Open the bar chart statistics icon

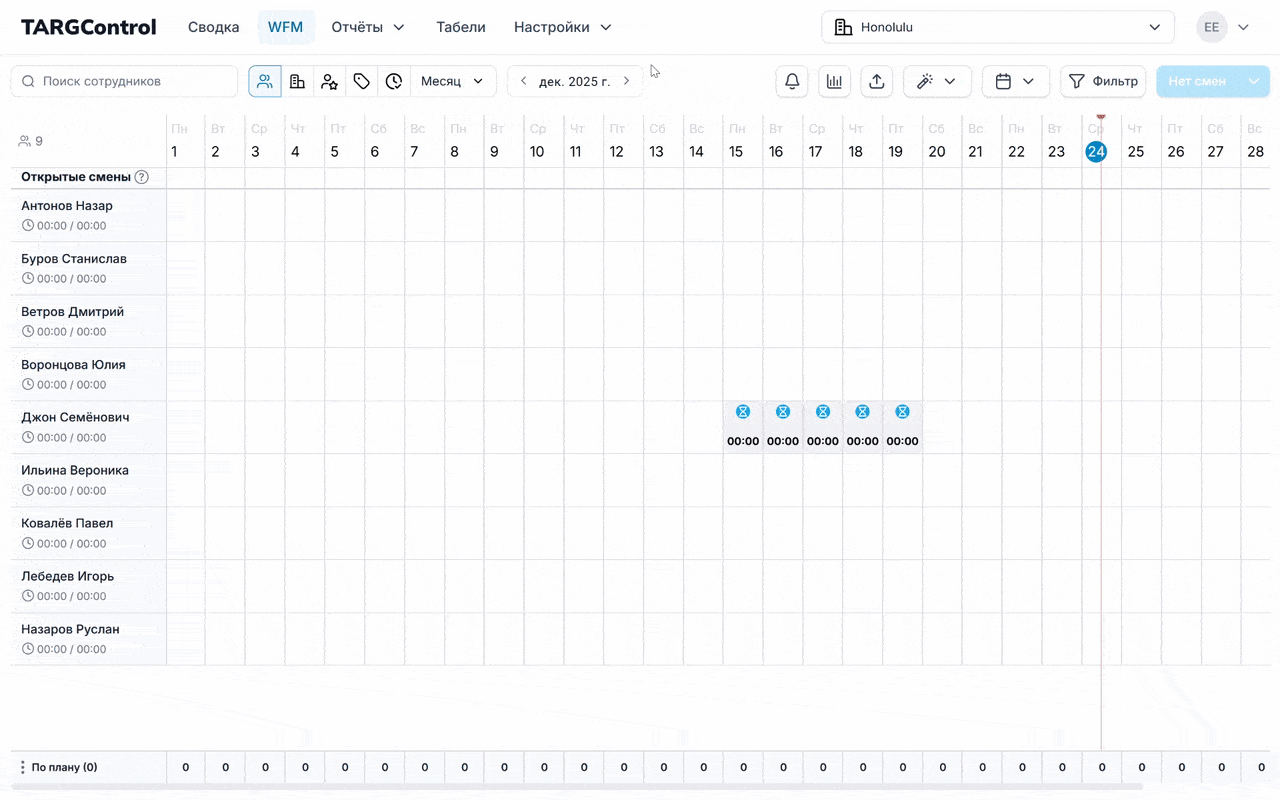point(834,81)
